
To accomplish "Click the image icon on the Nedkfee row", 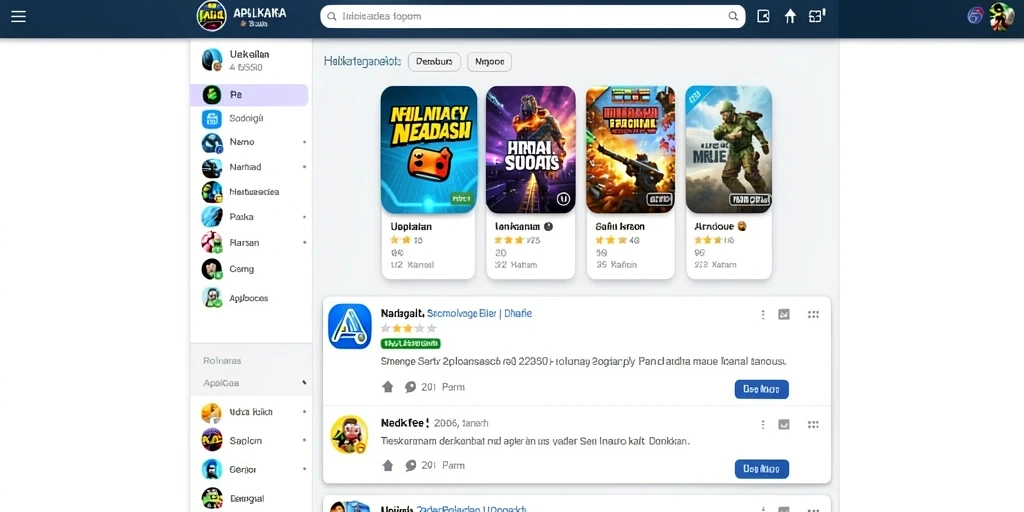I will click(x=784, y=424).
